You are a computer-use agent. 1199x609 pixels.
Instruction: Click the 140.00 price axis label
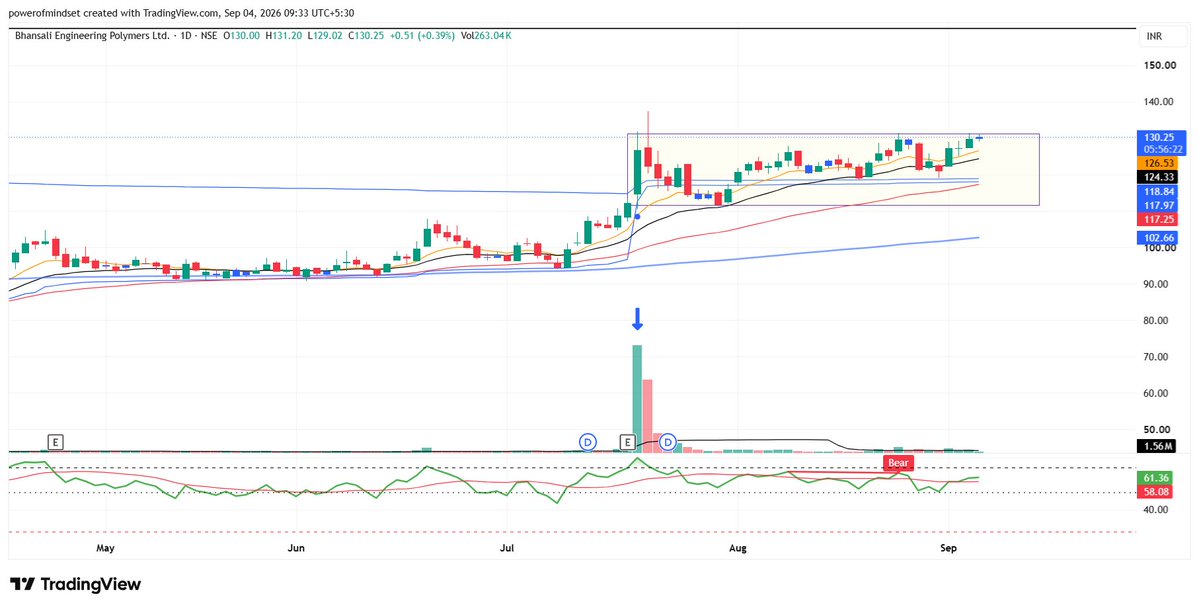1160,102
